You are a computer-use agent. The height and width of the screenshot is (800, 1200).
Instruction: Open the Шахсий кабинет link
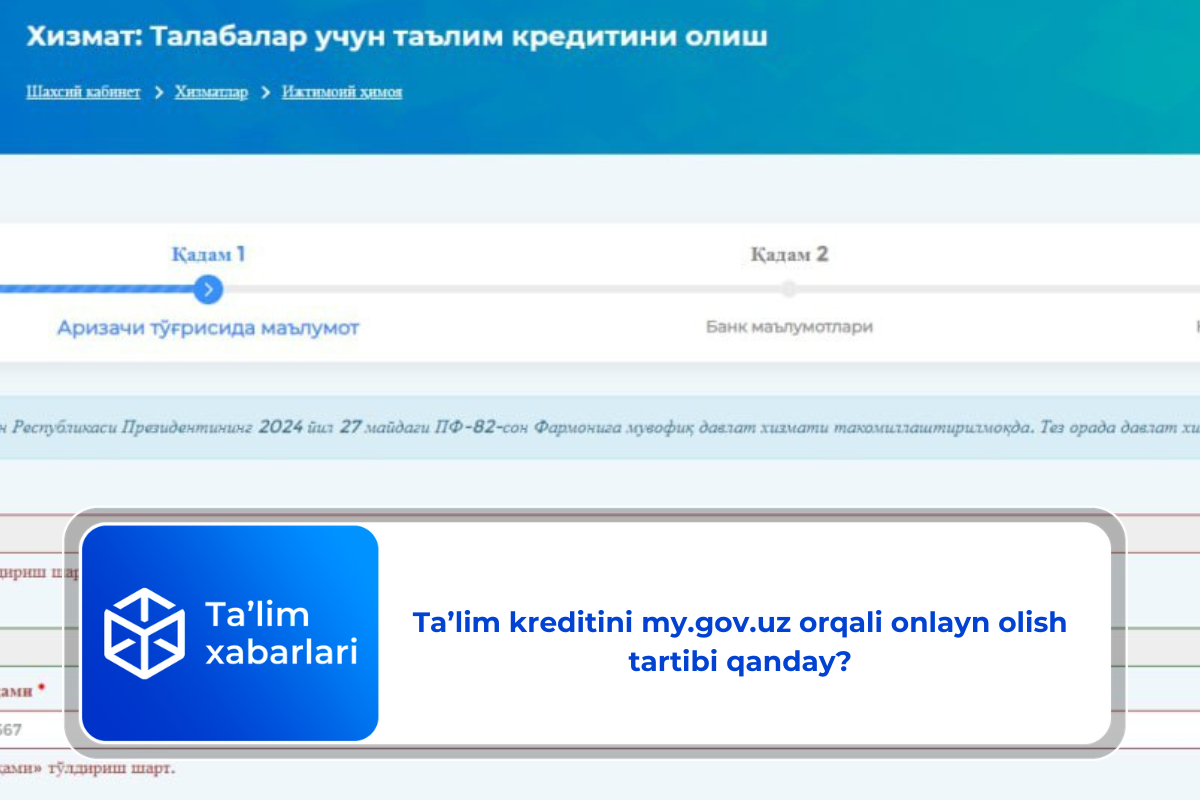coord(83,91)
